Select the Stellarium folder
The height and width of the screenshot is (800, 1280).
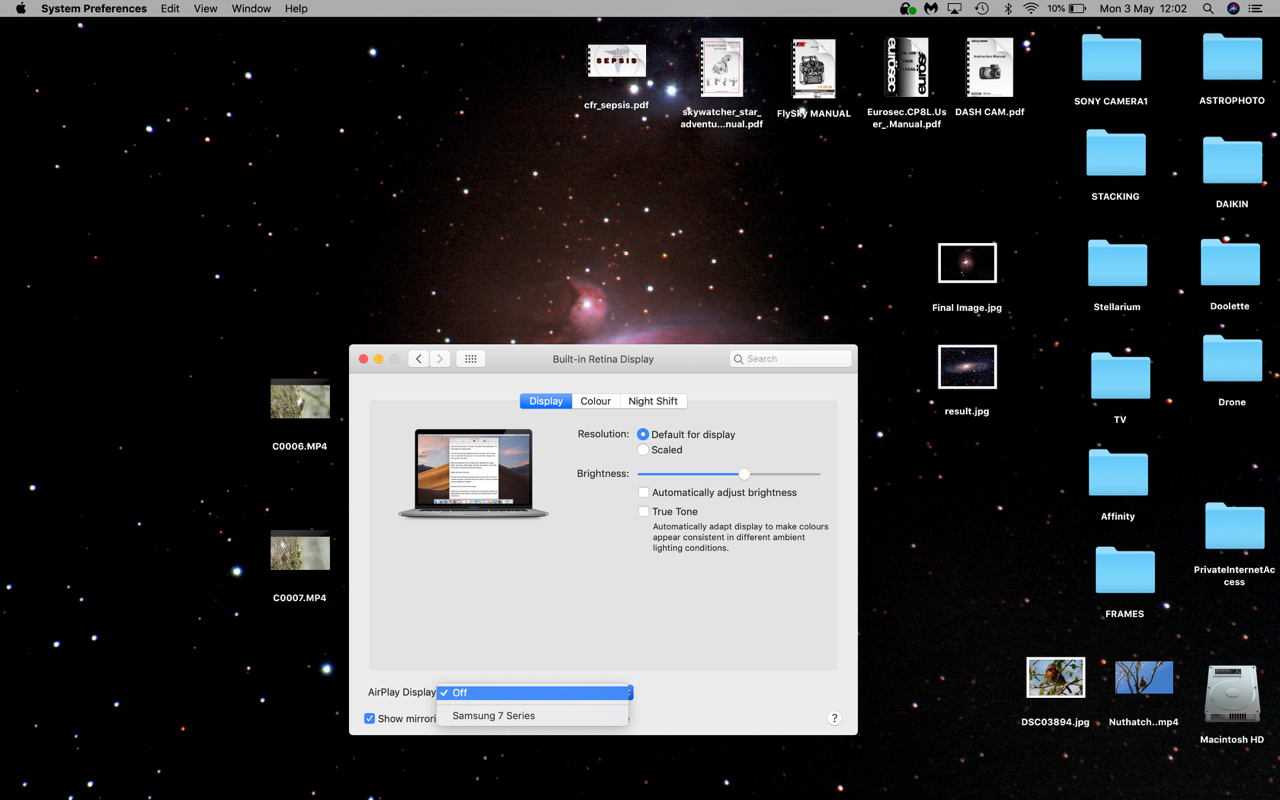tap(1117, 263)
